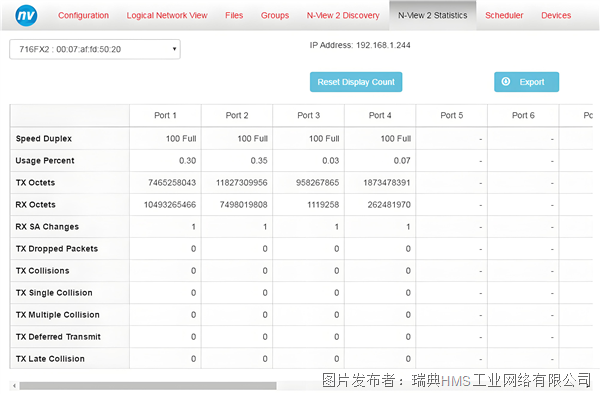The image size is (600, 394).
Task: Click TX Octets value 1873478391
Action: 387,182
